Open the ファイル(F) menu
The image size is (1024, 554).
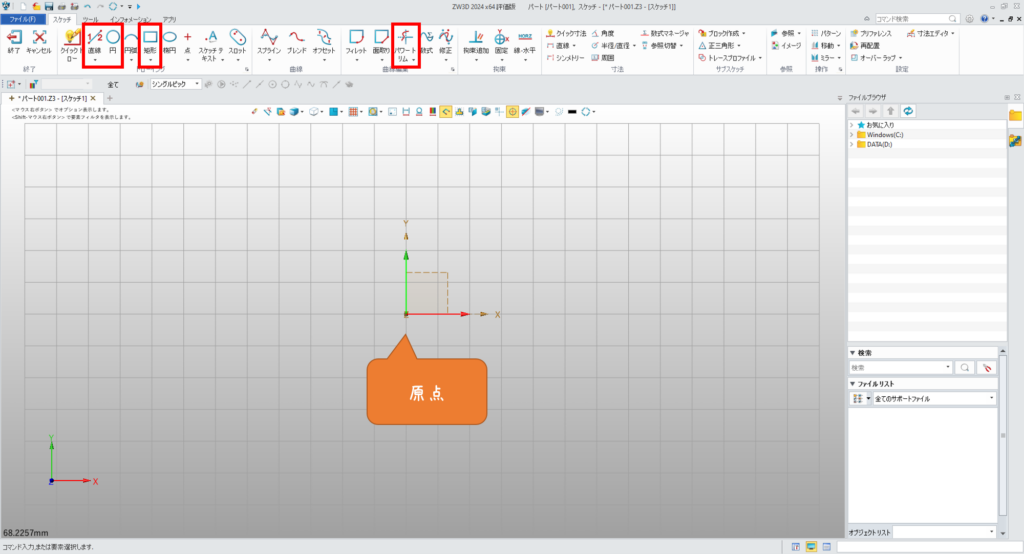click(x=22, y=19)
